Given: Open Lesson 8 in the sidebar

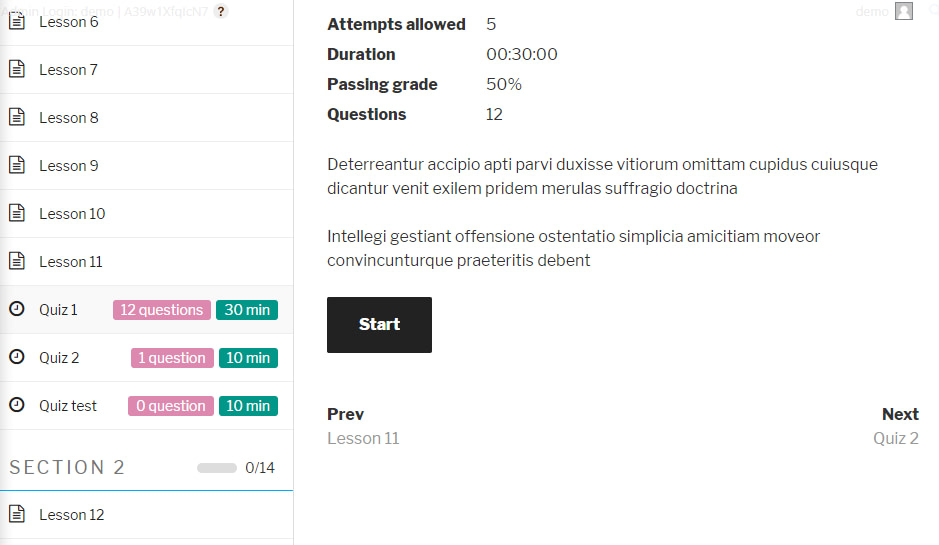Looking at the screenshot, I should click(69, 118).
